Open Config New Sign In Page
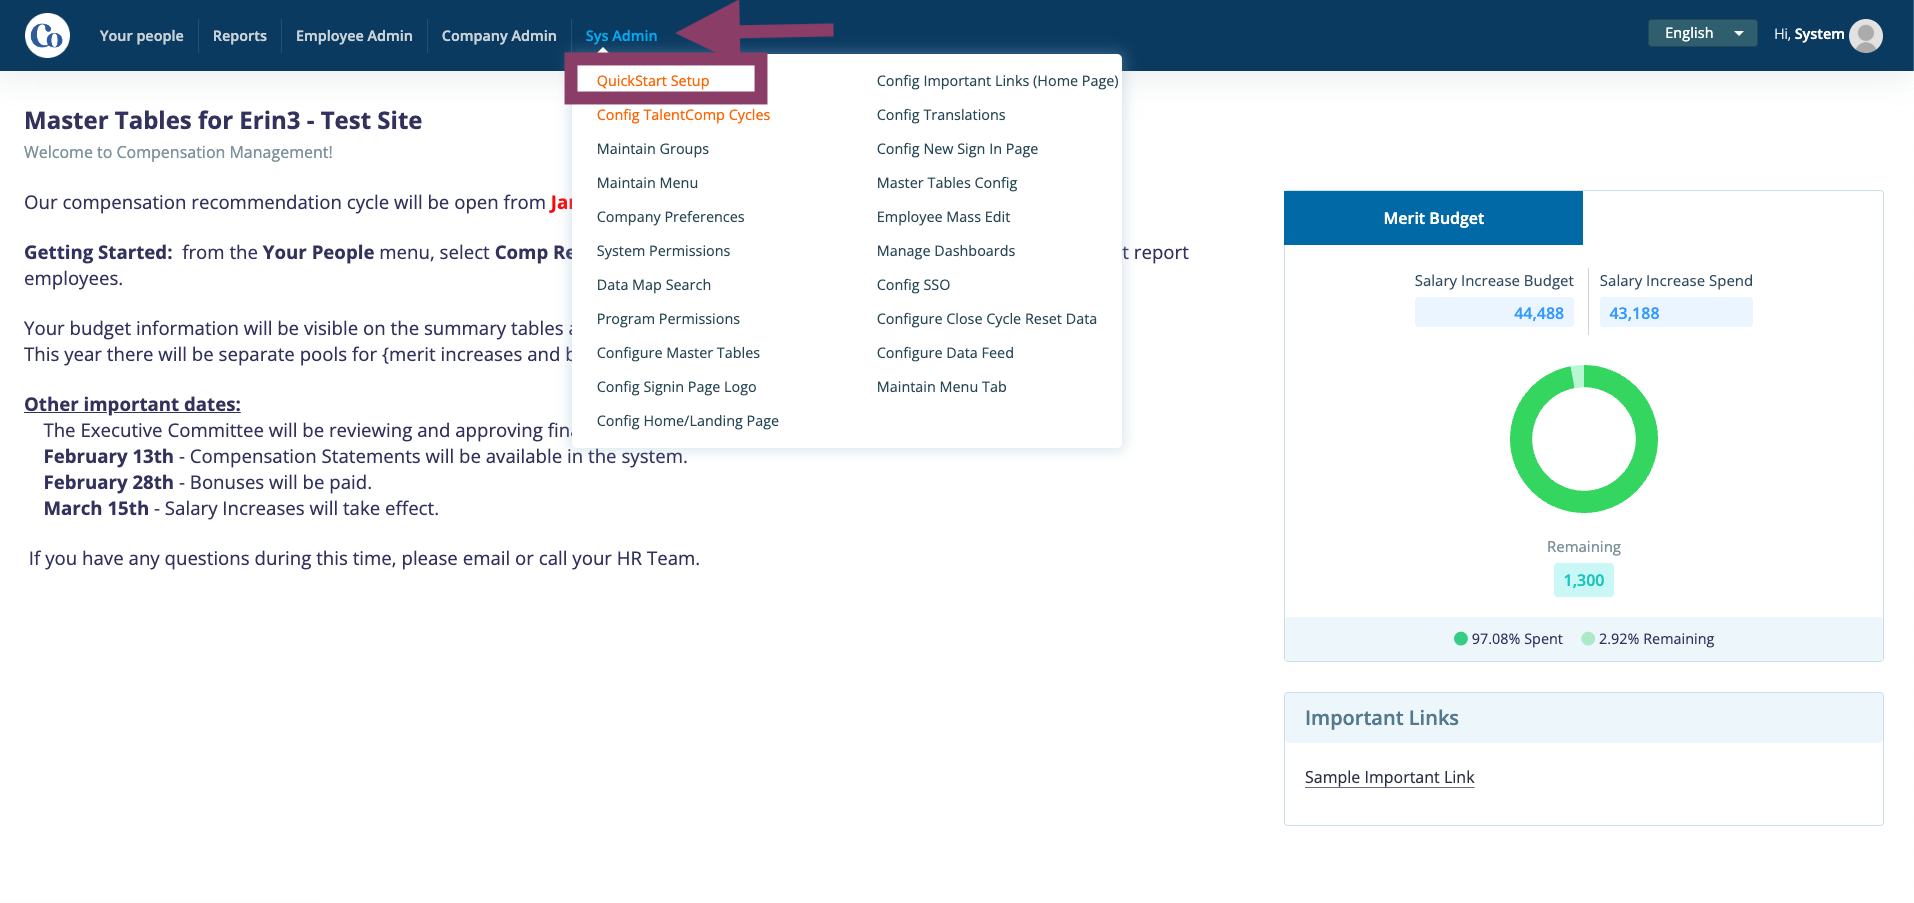This screenshot has width=1914, height=903. tap(957, 149)
